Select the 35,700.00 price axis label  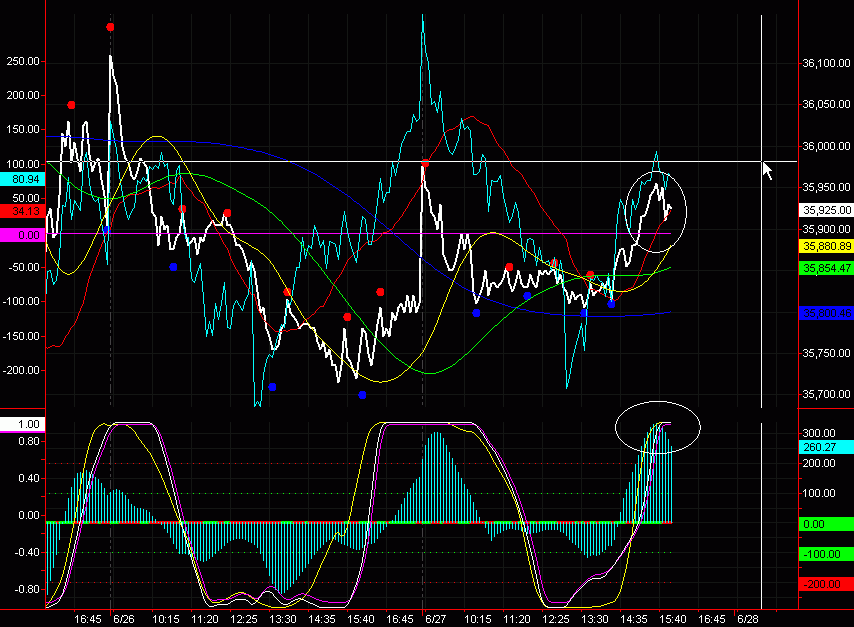[826, 394]
